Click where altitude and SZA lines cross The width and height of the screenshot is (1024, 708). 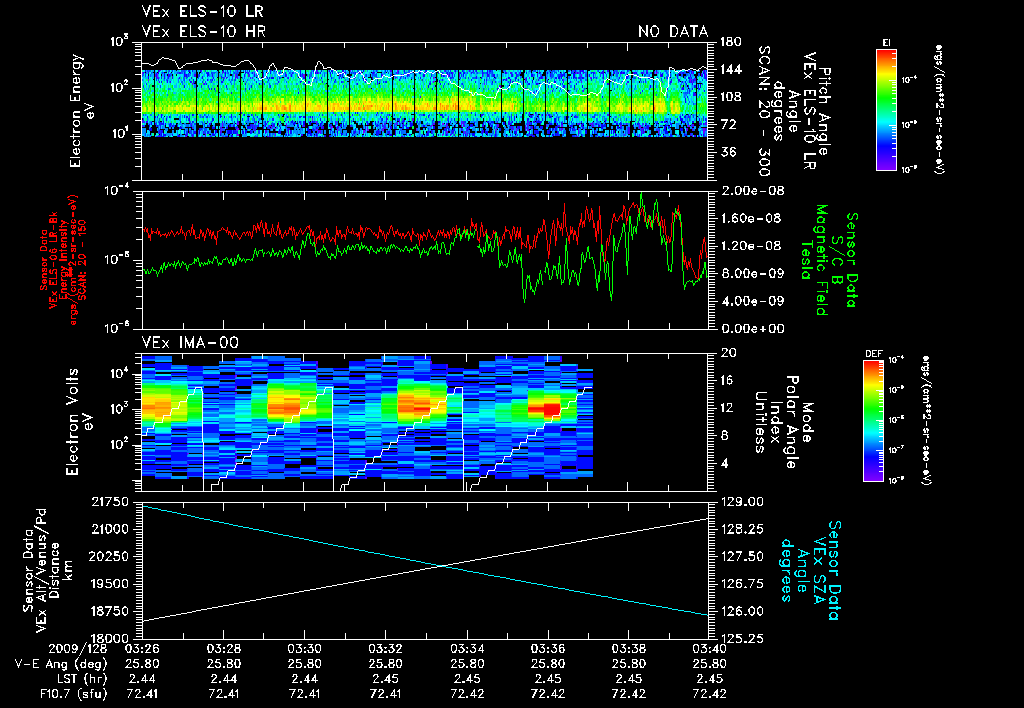tap(443, 566)
